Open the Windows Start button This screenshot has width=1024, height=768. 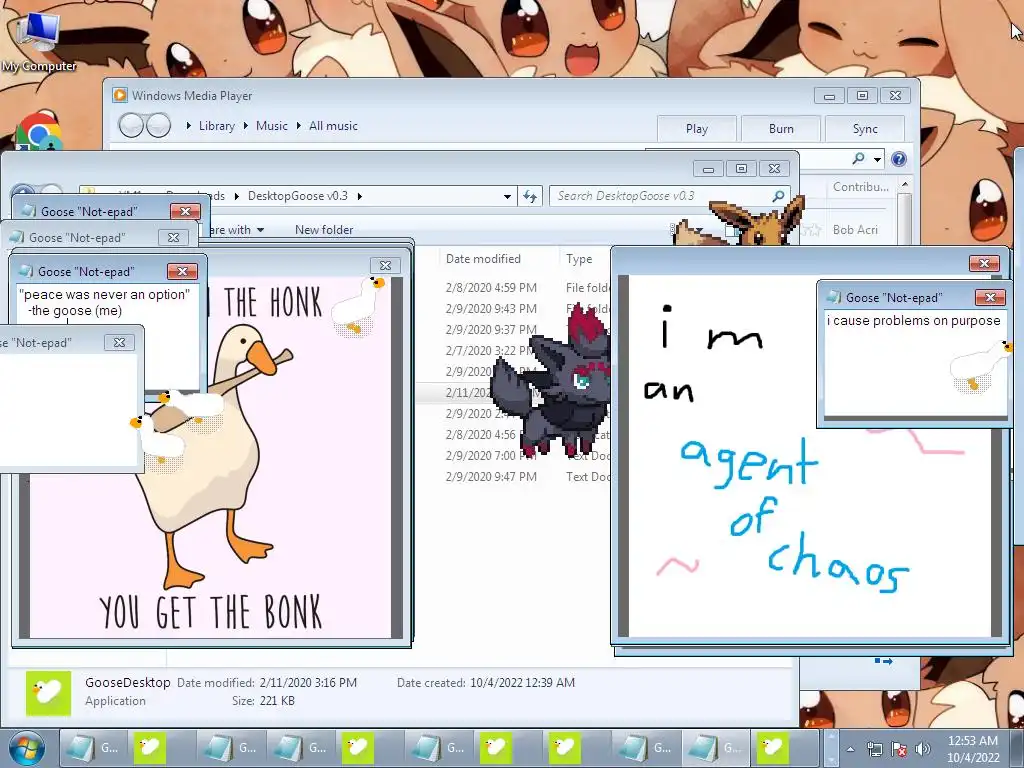click(26, 748)
